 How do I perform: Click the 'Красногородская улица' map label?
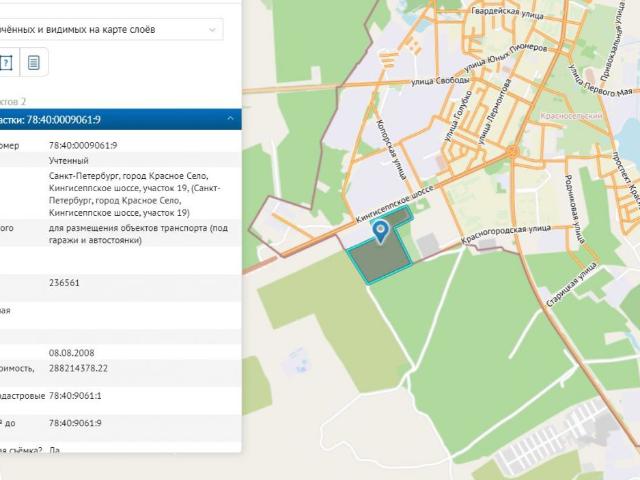(x=506, y=234)
